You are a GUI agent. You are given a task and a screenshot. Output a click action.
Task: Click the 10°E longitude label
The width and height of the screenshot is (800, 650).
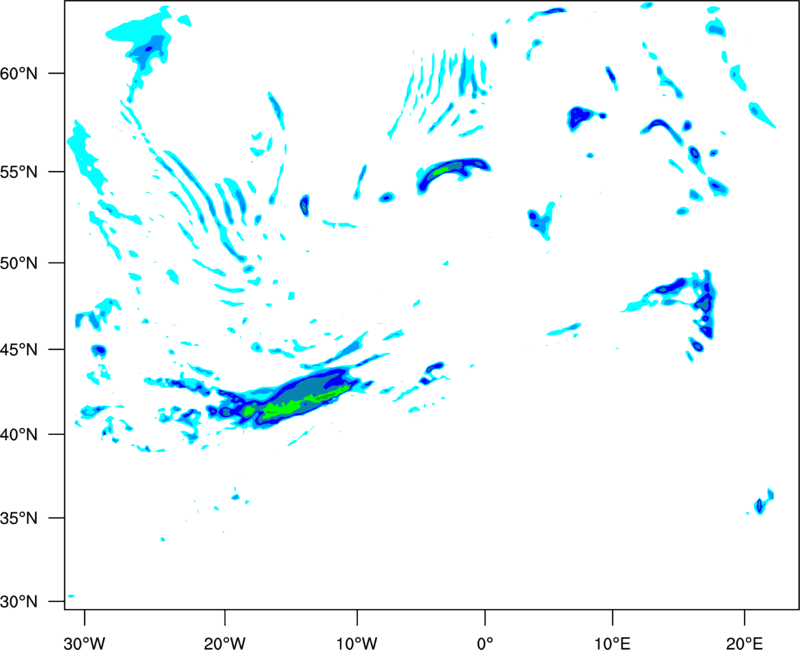612,643
